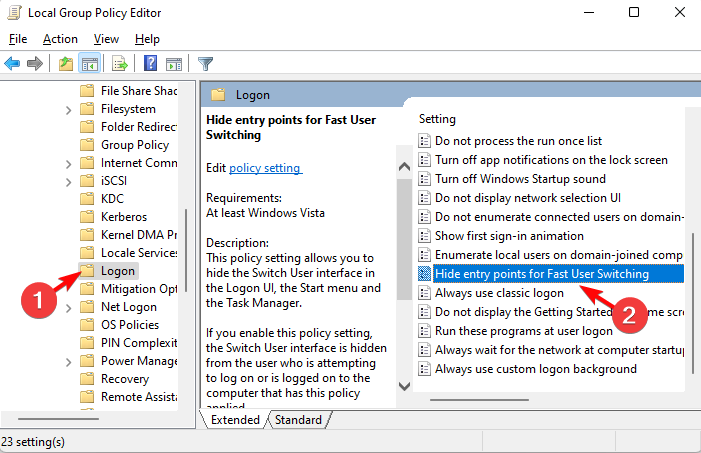701x453 pixels.
Task: Click the Logon folder icon in header
Action: pyautogui.click(x=218, y=95)
